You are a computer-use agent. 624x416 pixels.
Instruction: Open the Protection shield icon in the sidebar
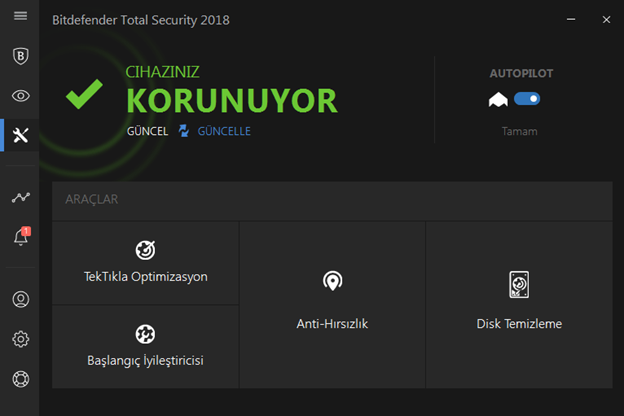point(20,56)
